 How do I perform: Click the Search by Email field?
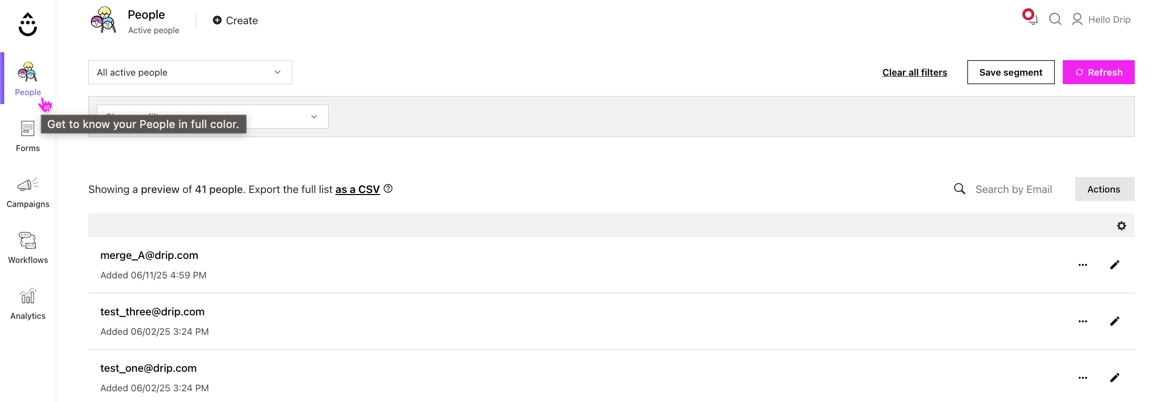click(x=1014, y=189)
